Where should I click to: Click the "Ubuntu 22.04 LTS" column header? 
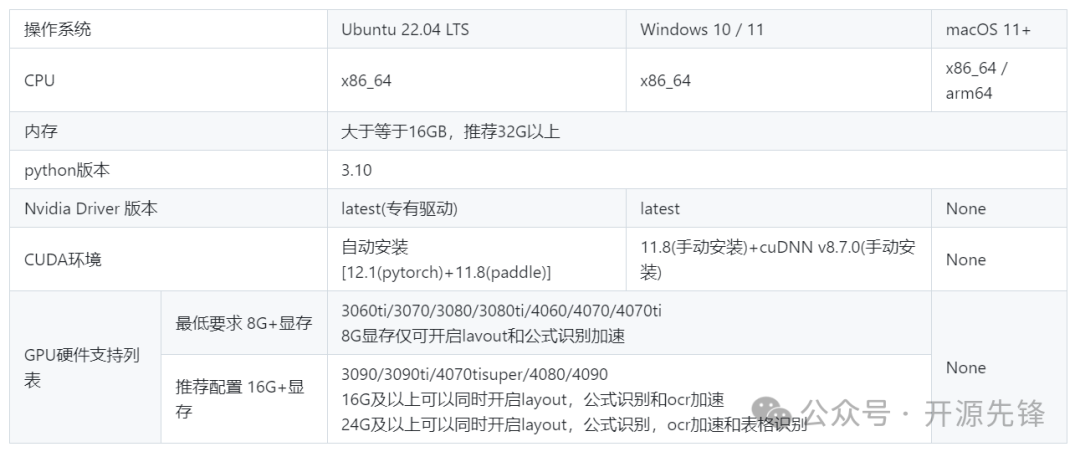pyautogui.click(x=405, y=29)
